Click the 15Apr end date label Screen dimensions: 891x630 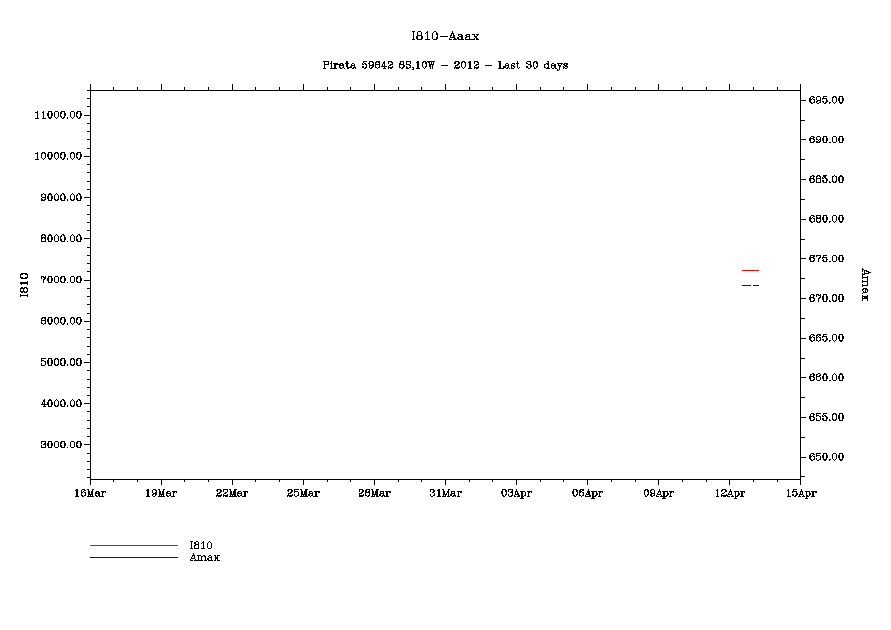coord(800,493)
